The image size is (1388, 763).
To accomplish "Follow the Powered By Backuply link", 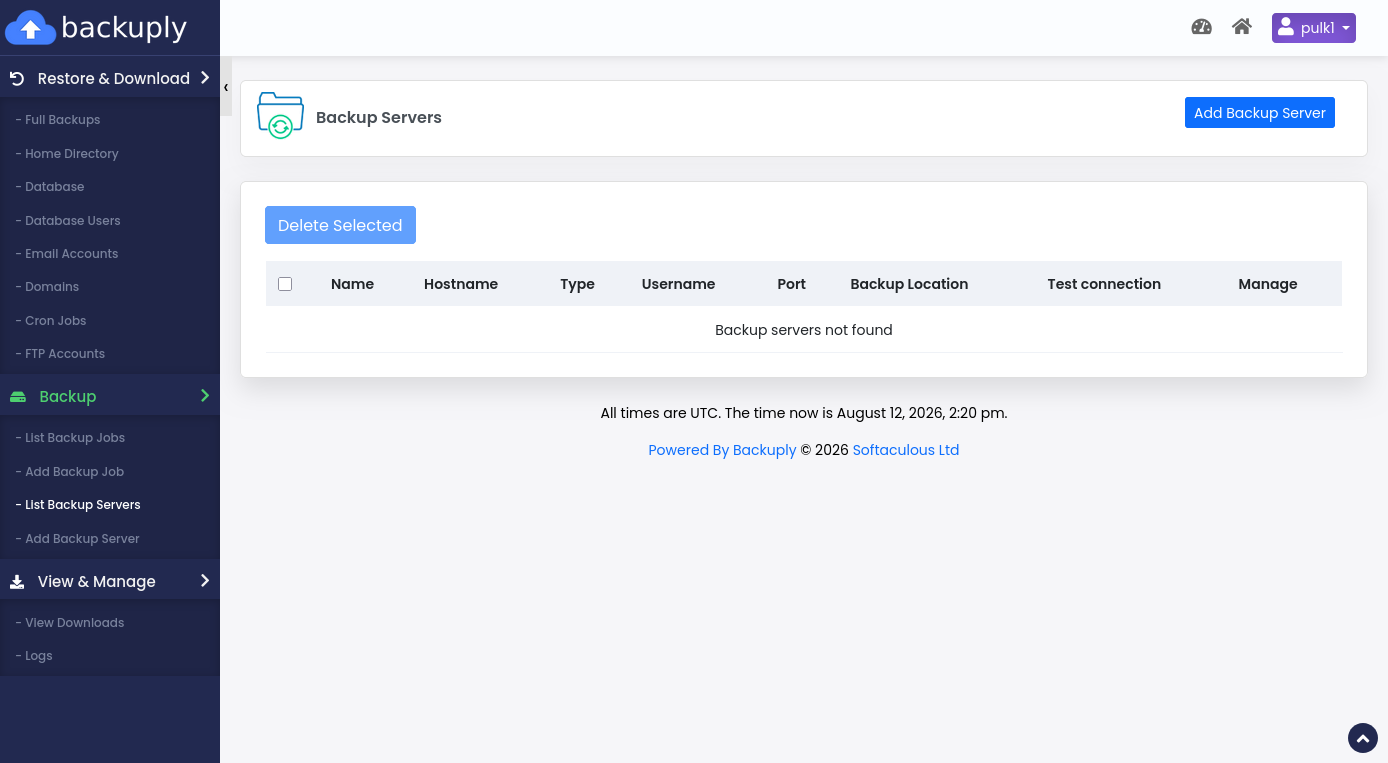I will (x=722, y=450).
